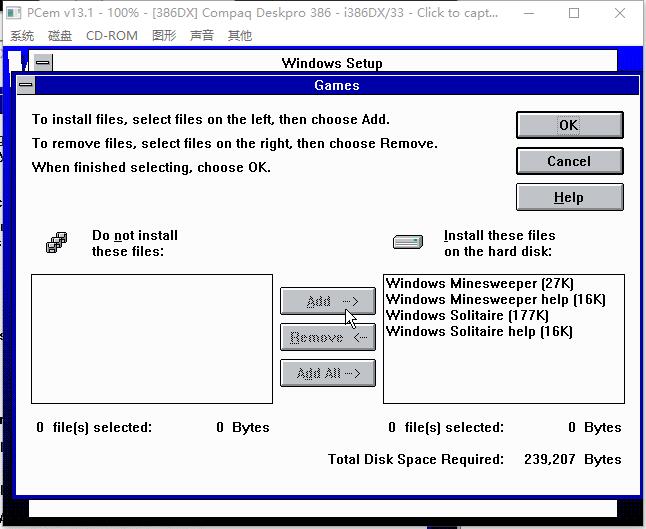
Task: Minimize the PCem window
Action: click(x=529, y=13)
